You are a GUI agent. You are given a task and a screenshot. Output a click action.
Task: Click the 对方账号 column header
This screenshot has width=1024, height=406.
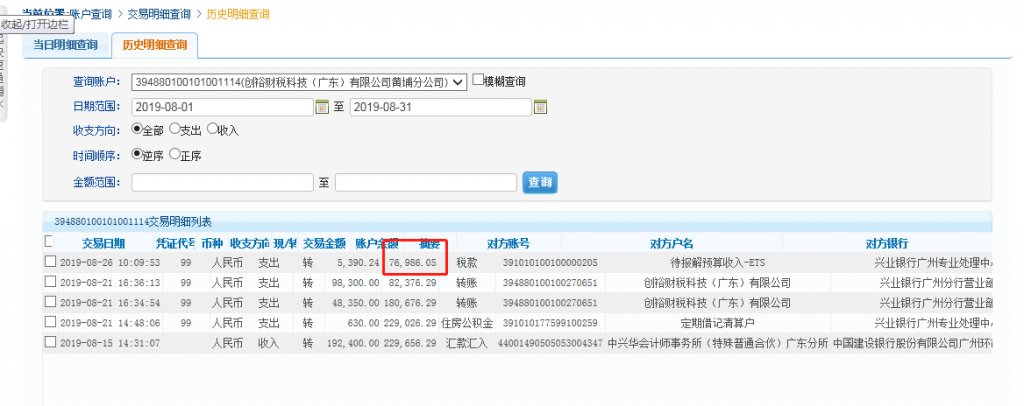point(508,244)
